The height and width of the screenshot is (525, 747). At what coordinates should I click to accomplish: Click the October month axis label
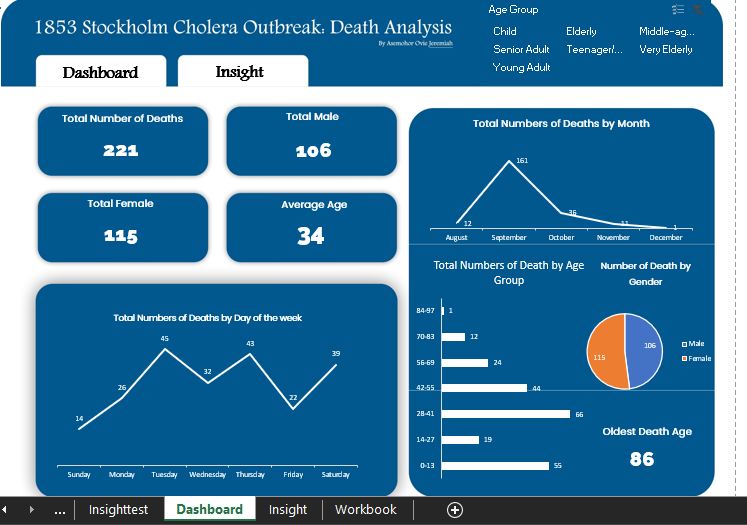click(x=561, y=237)
